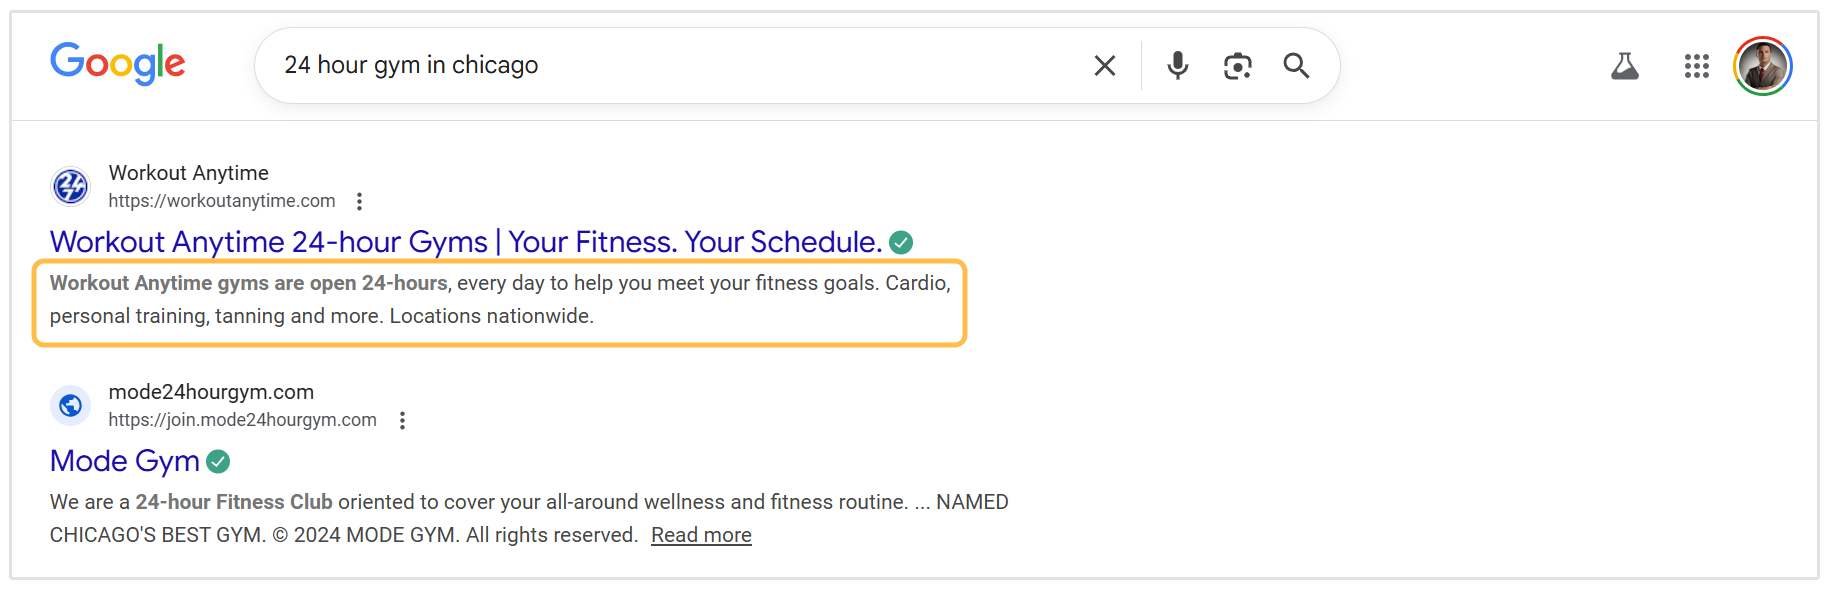The height and width of the screenshot is (590, 1830).
Task: Start voice search with microphone
Action: tap(1178, 66)
